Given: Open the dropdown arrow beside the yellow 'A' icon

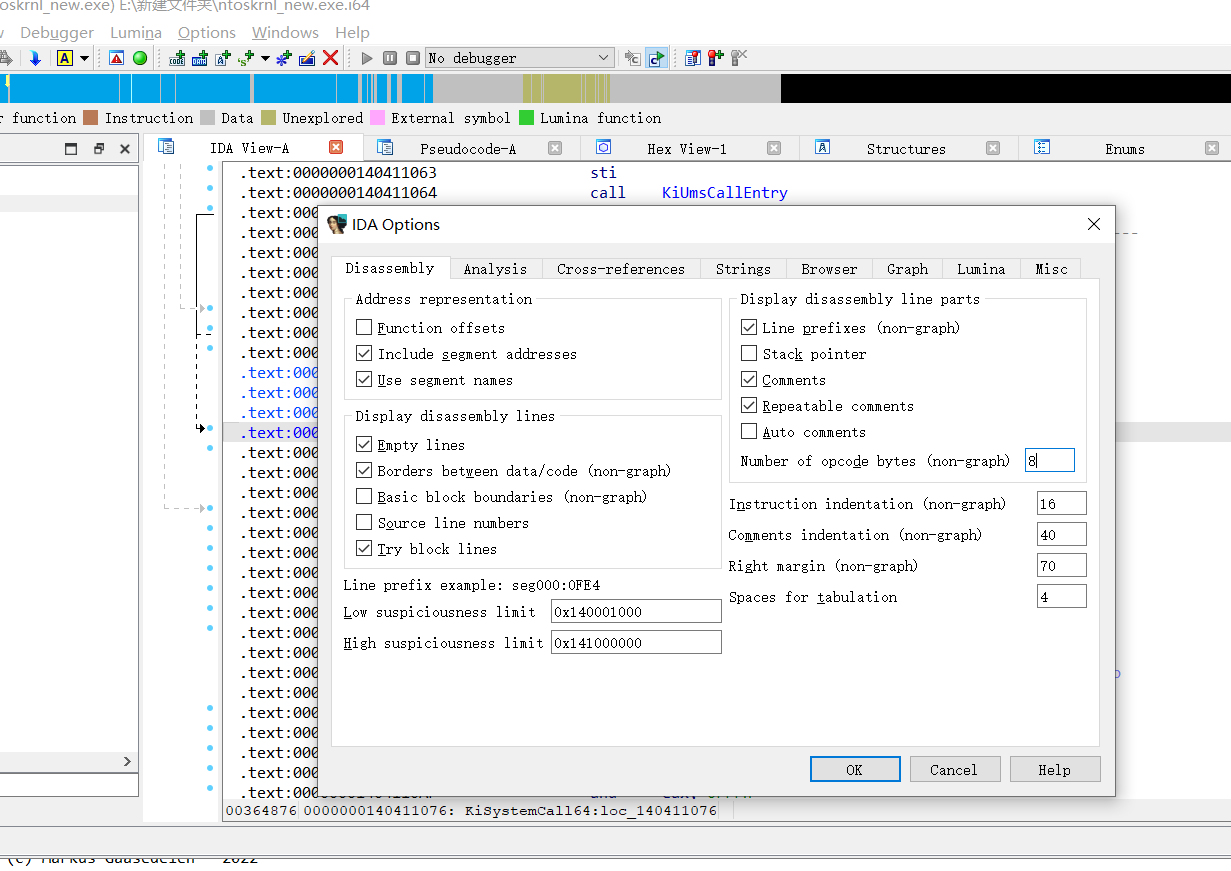Looking at the screenshot, I should tap(84, 58).
